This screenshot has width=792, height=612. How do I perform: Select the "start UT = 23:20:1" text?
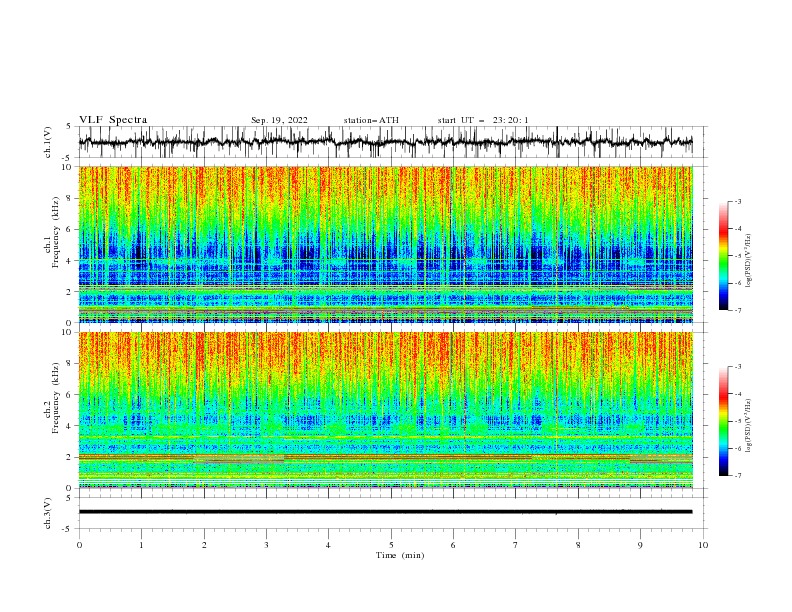pos(483,120)
